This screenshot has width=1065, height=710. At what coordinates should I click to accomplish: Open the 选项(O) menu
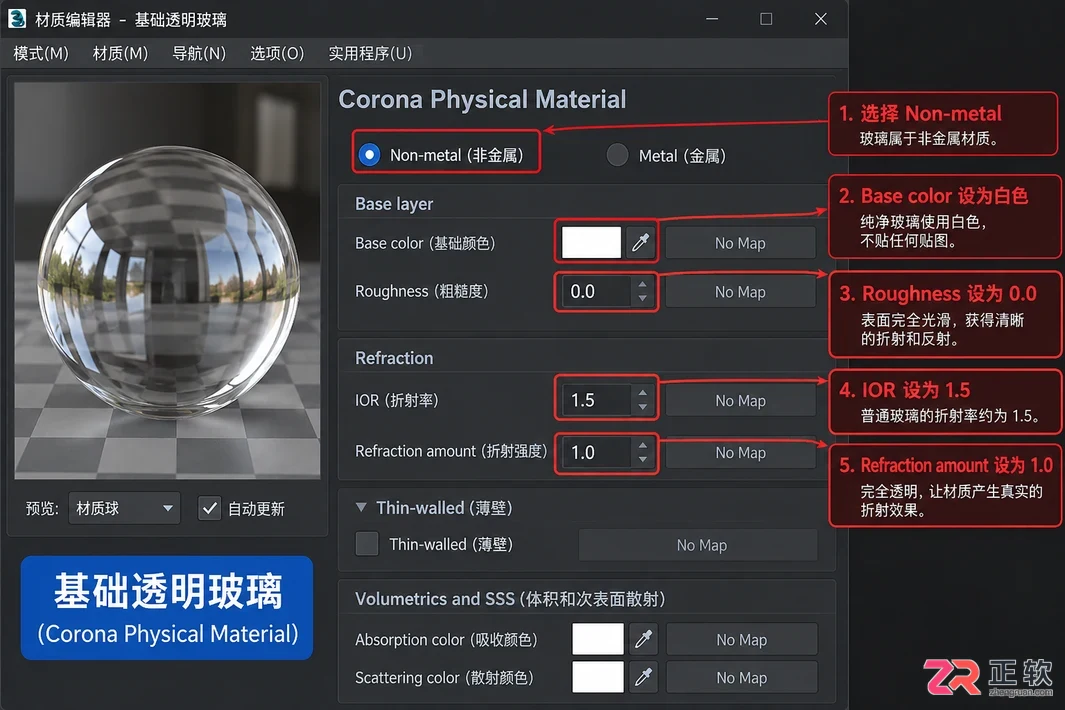(277, 53)
